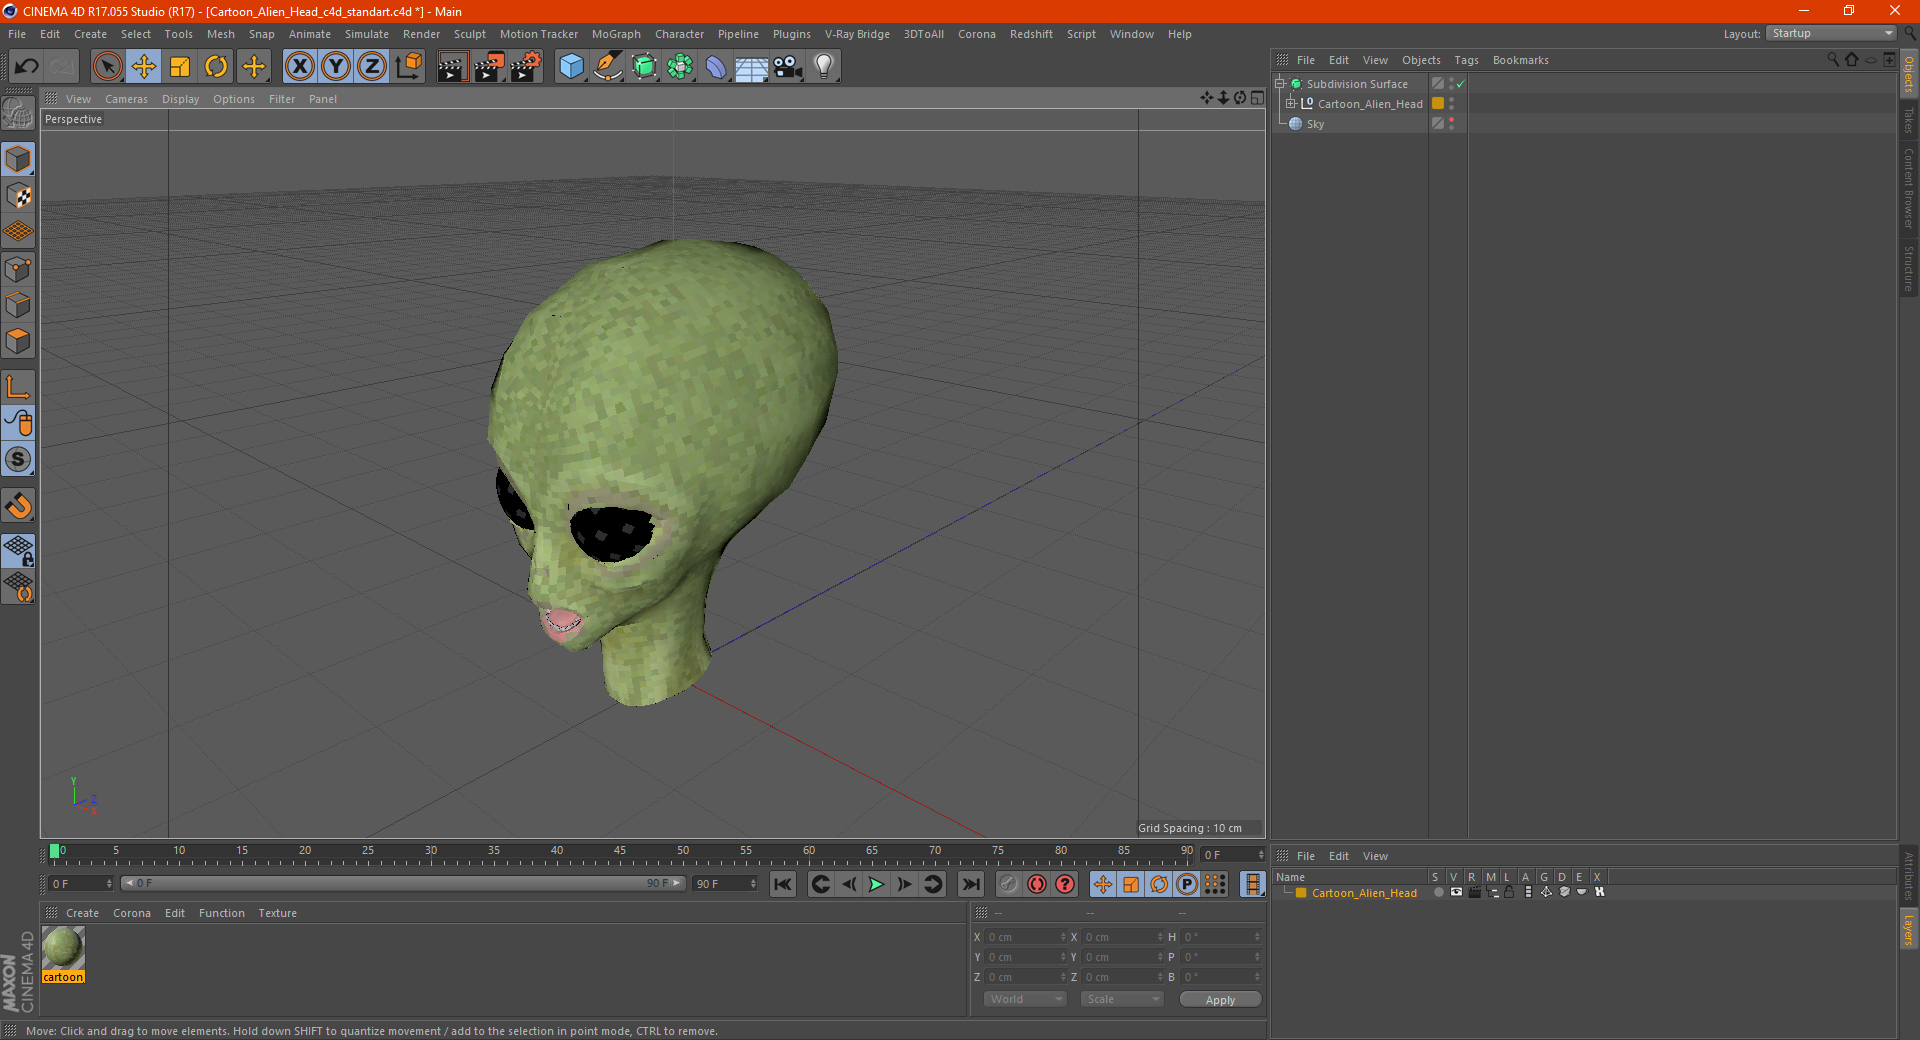Screen dimensions: 1920x1040
Task: Open the MoGraph menu
Action: (616, 34)
